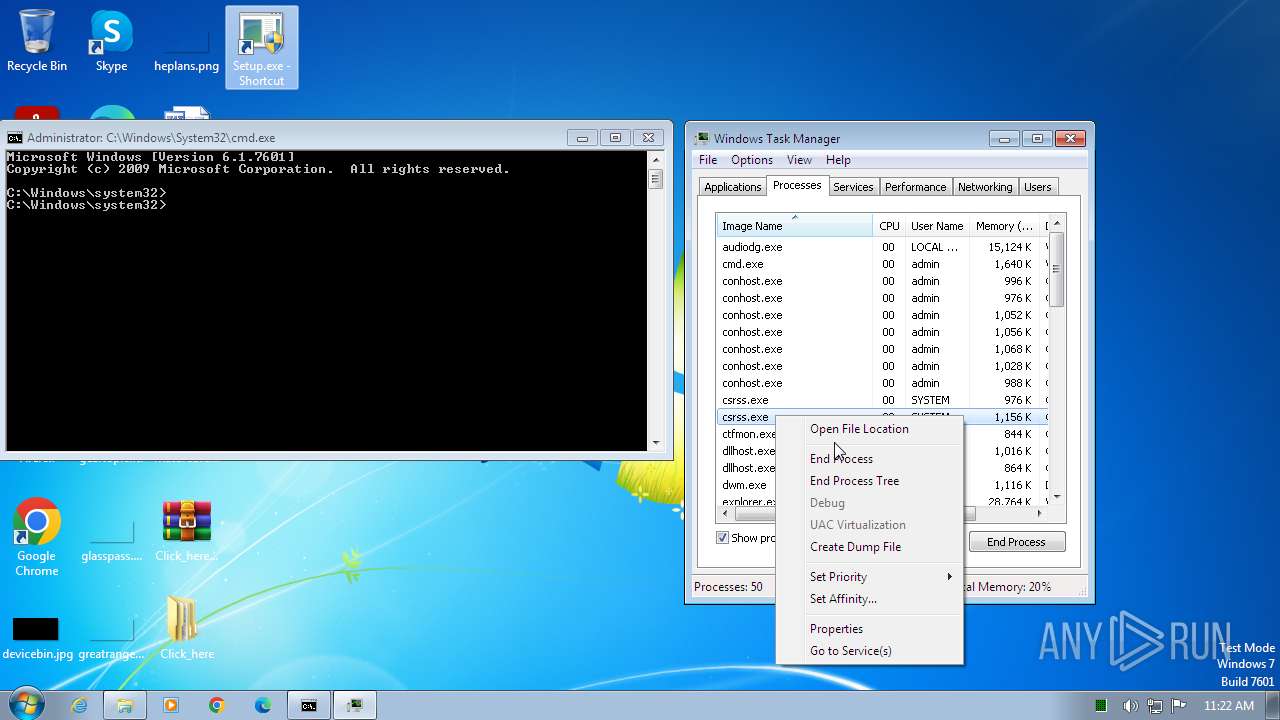Launch Skype from desktop shortcut

111,42
